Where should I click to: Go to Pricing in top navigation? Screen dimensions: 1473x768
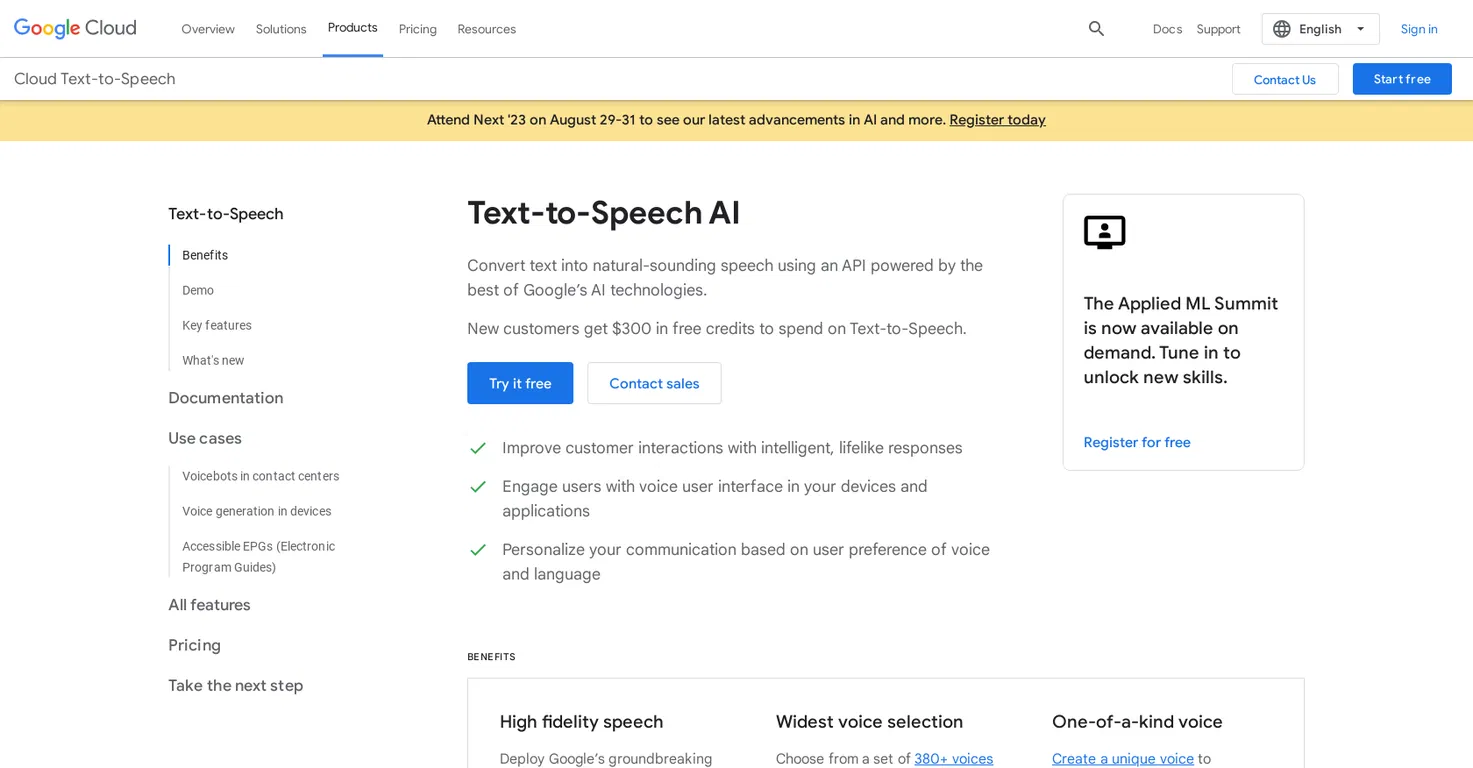[x=418, y=29]
